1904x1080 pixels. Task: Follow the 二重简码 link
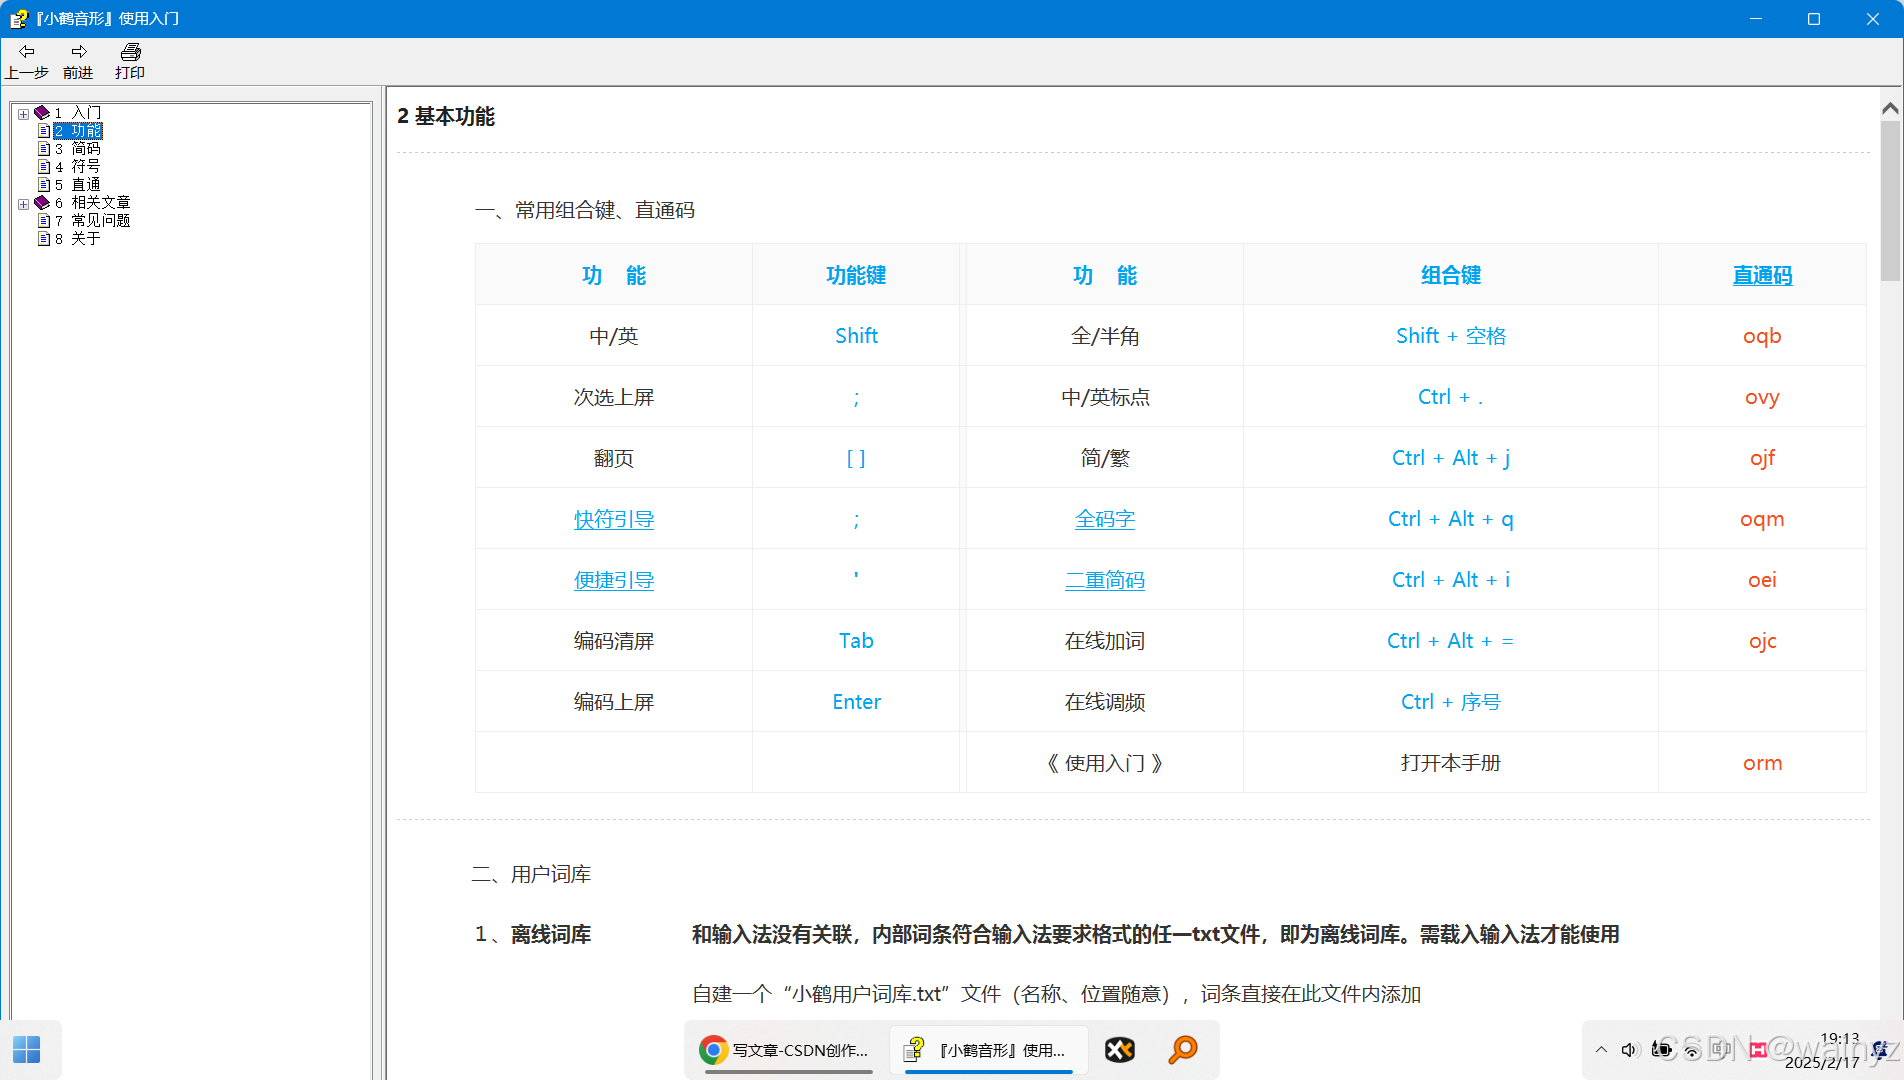point(1105,580)
